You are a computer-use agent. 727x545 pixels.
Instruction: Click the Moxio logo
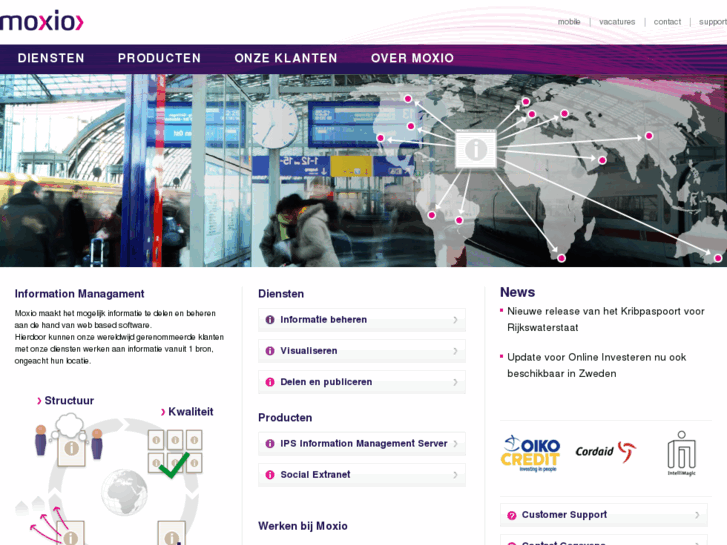(42, 21)
